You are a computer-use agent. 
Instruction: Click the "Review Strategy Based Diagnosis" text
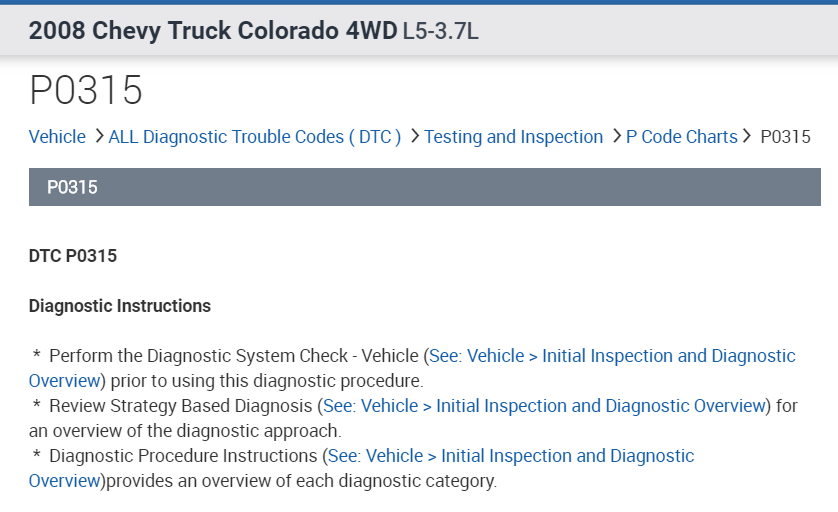(x=180, y=406)
